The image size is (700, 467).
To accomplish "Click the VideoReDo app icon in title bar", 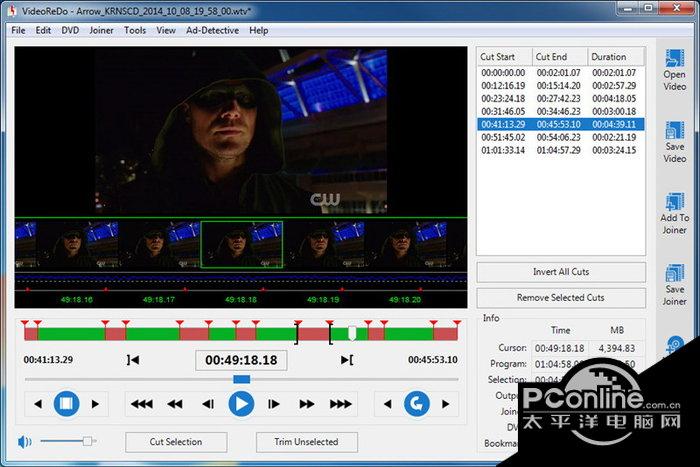I will [x=12, y=11].
